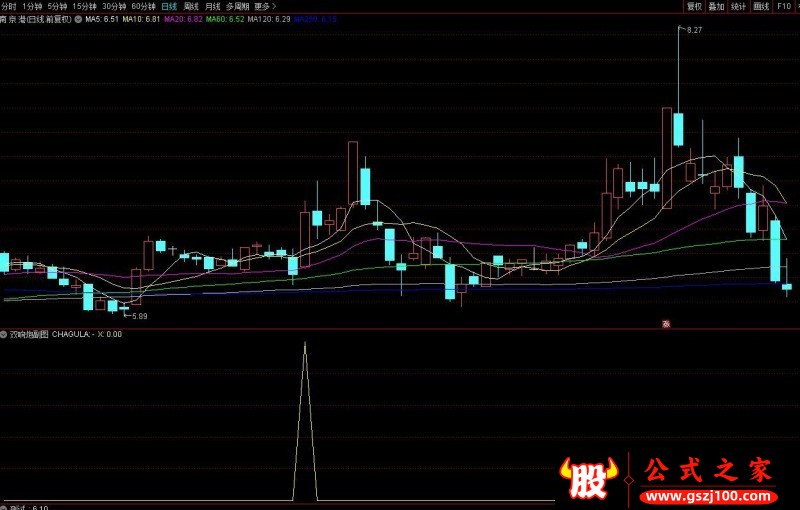Expand the 更多 periods dropdown

tap(265, 6)
